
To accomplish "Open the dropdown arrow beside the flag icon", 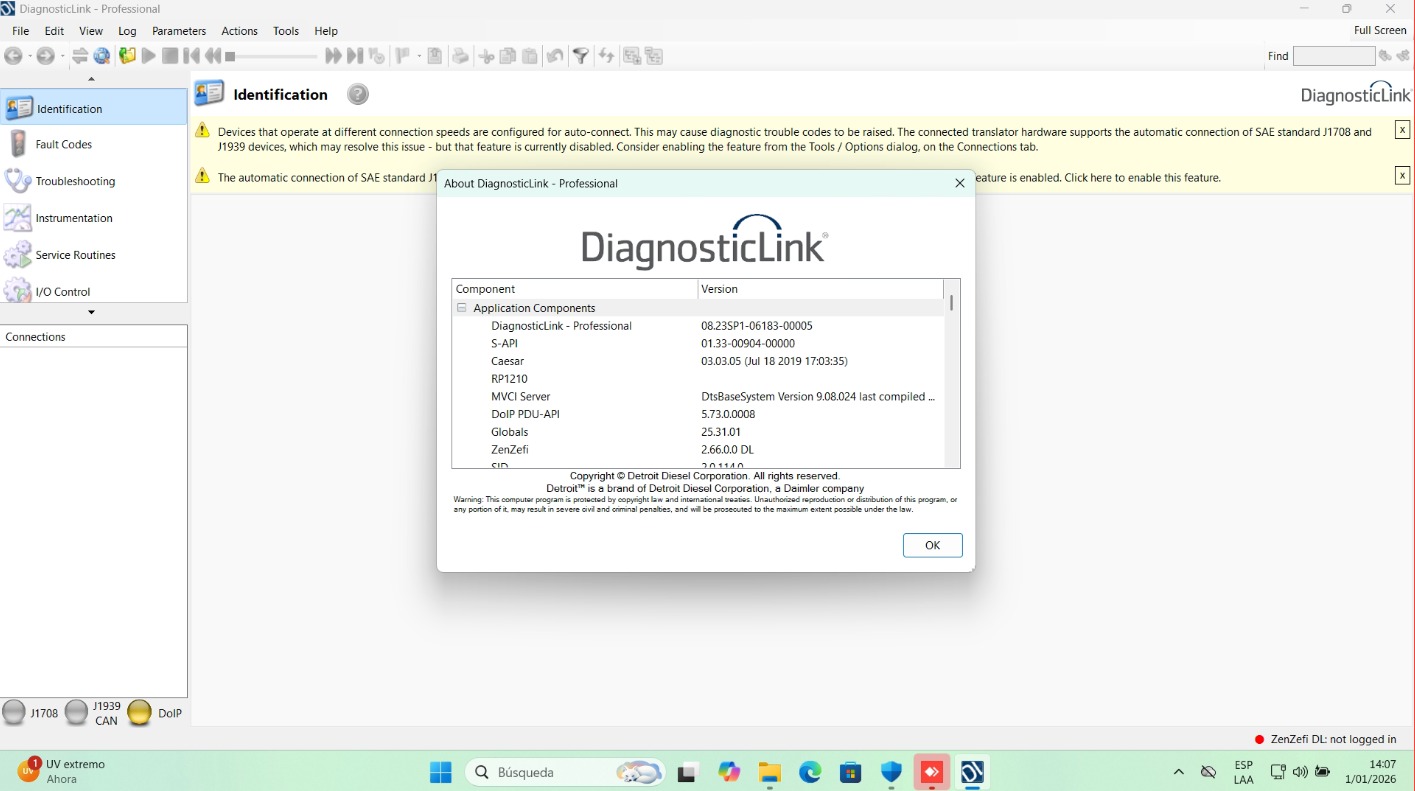I will click(419, 56).
